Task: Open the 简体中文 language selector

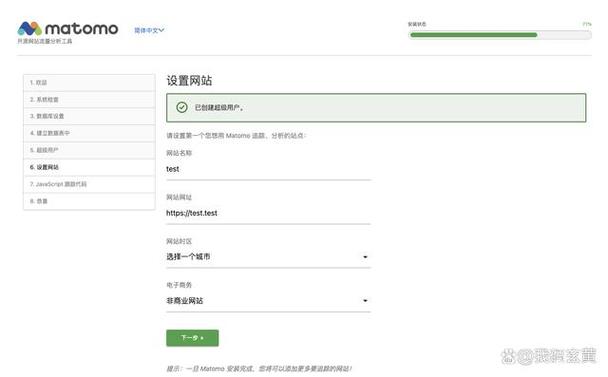Action: coord(149,30)
